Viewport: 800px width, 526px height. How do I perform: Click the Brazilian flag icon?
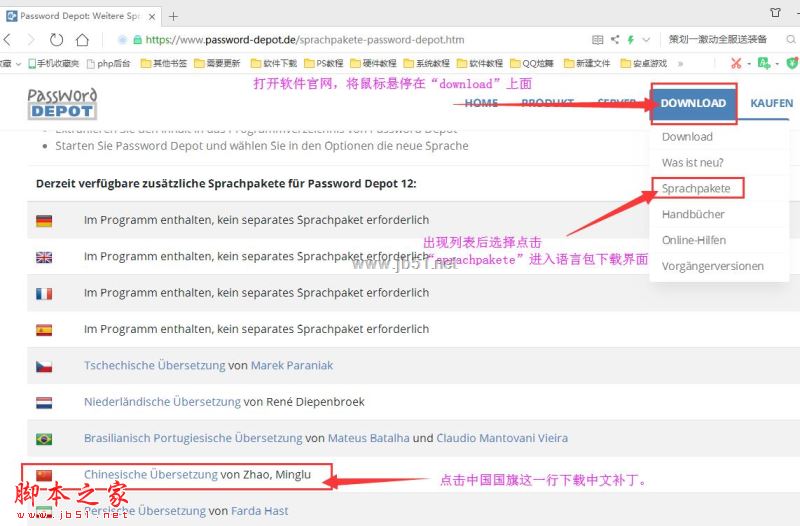pyautogui.click(x=44, y=439)
